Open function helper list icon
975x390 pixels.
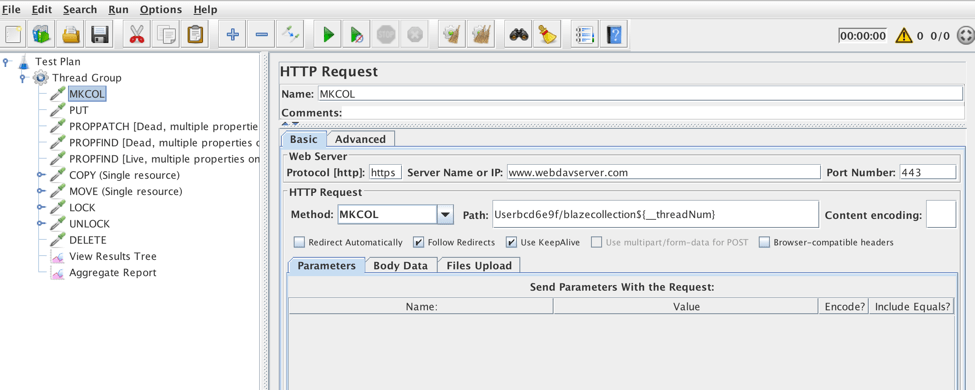585,34
